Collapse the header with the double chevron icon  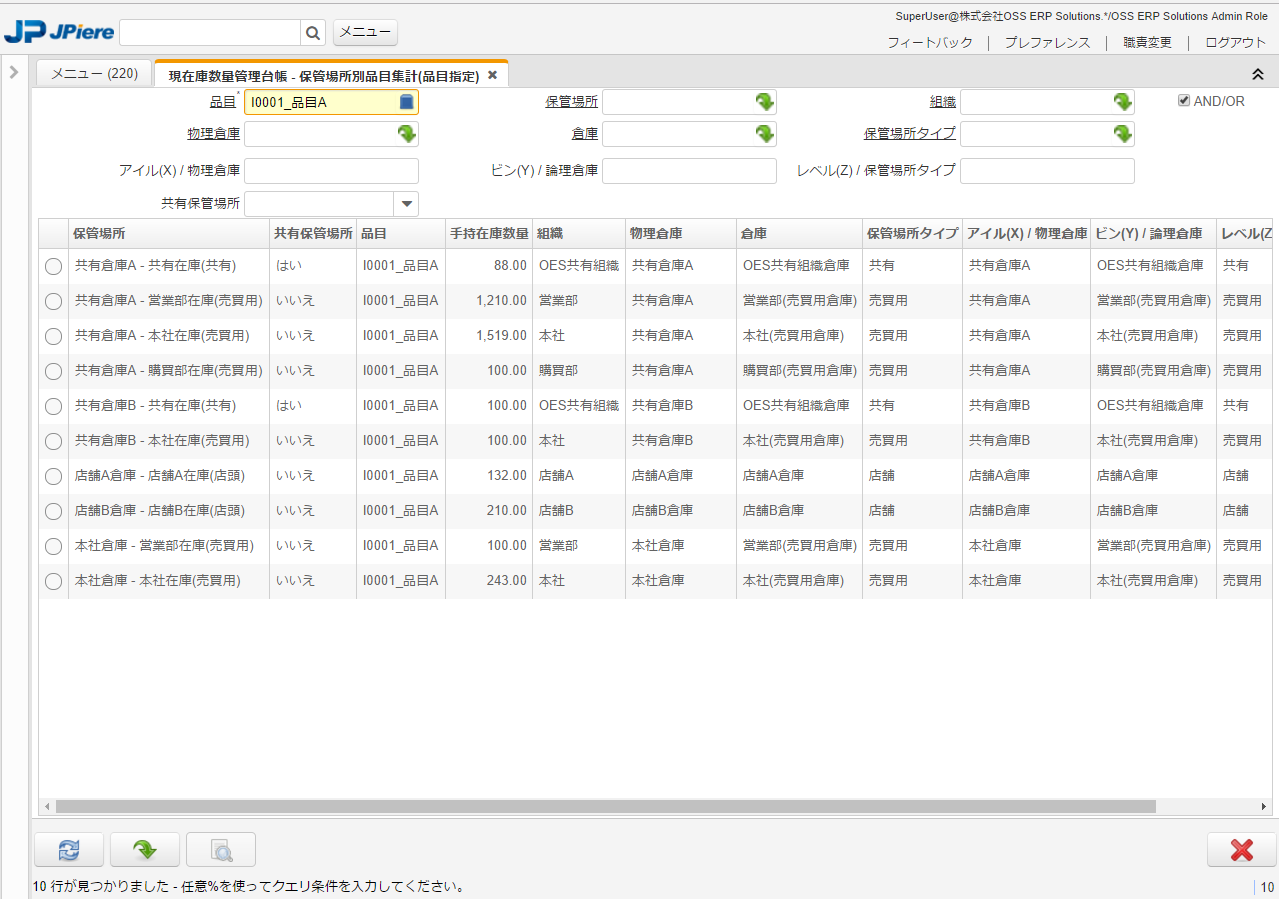(1257, 74)
